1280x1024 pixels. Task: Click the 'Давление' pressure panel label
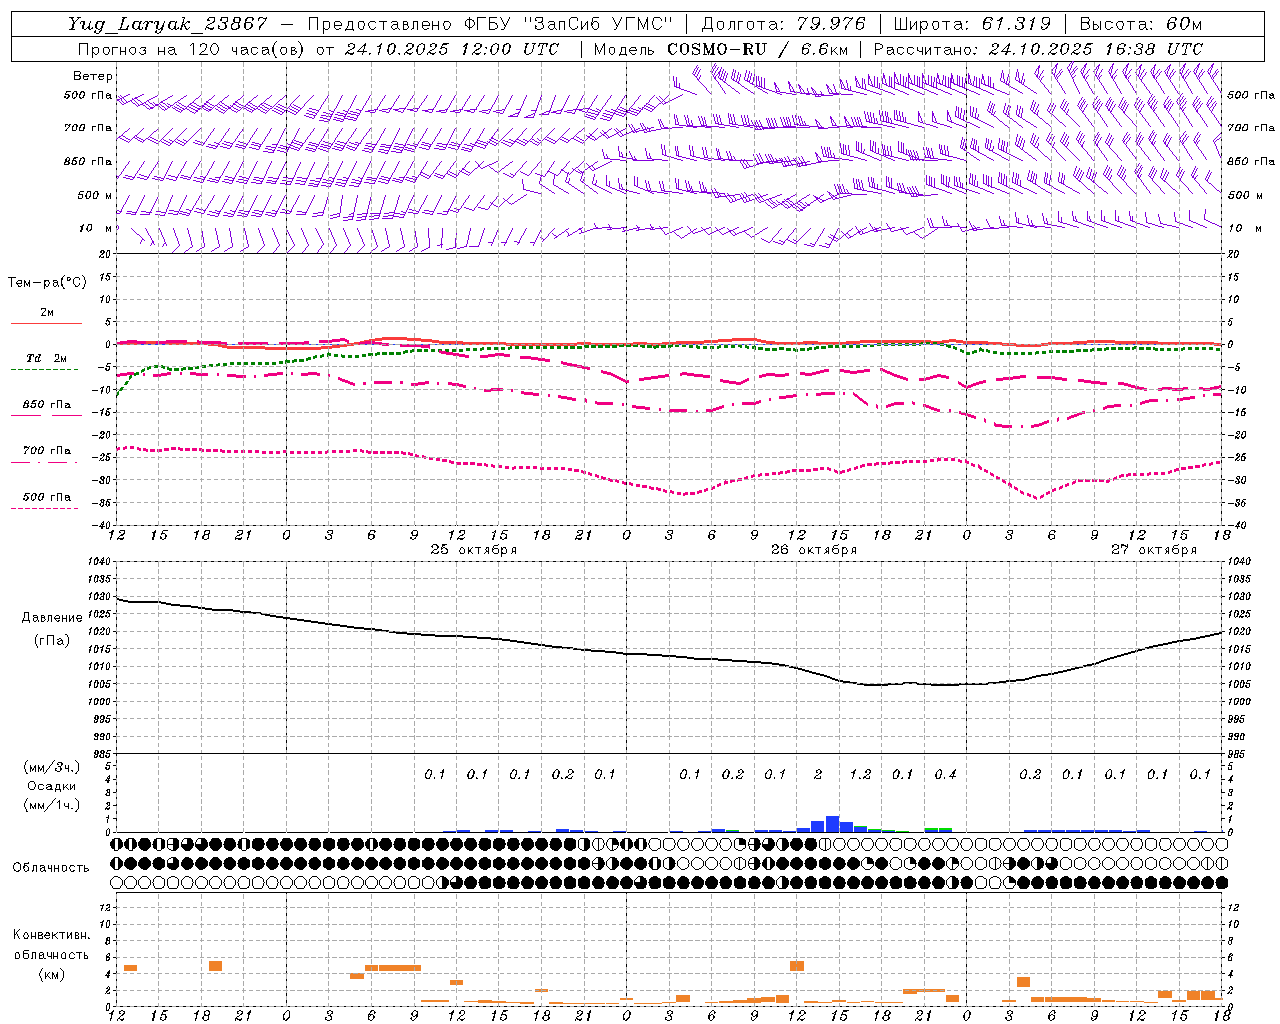(52, 618)
